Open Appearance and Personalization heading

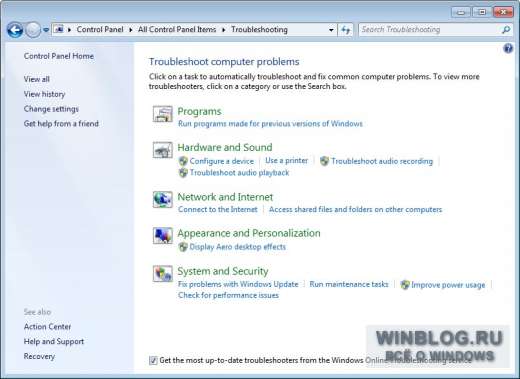(249, 233)
